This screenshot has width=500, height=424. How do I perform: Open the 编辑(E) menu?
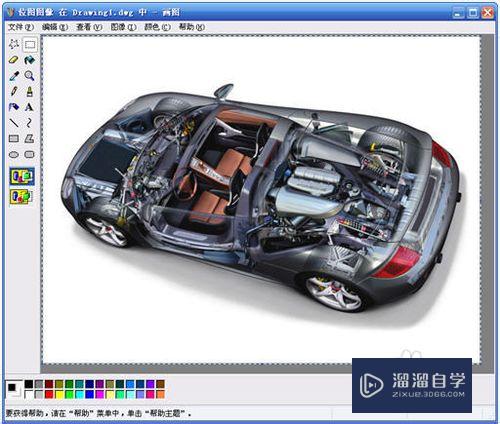coord(55,27)
